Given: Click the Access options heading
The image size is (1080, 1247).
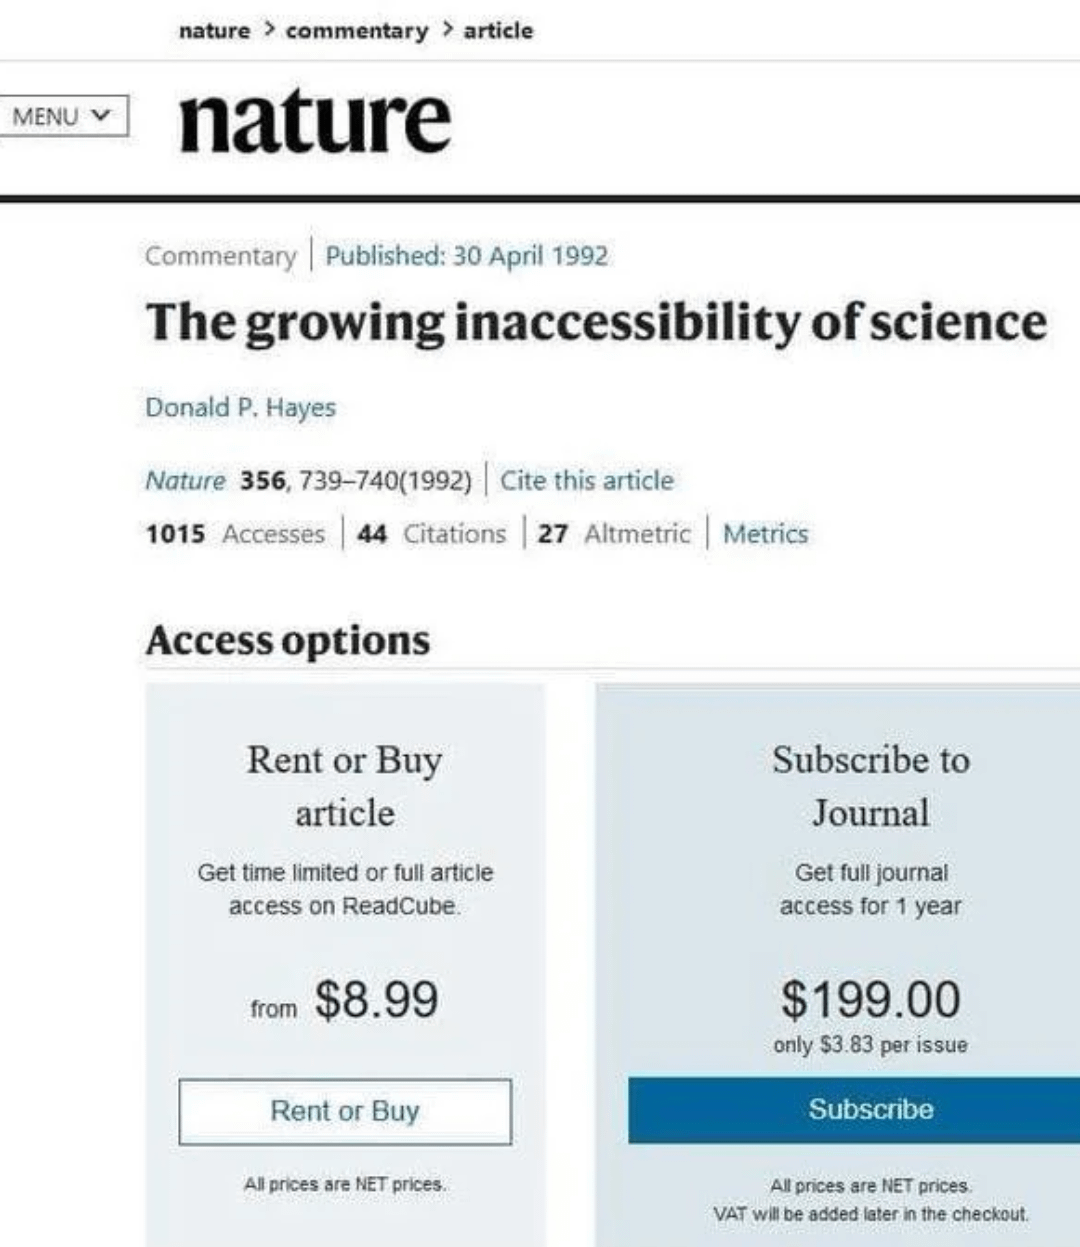Looking at the screenshot, I should coord(288,641).
